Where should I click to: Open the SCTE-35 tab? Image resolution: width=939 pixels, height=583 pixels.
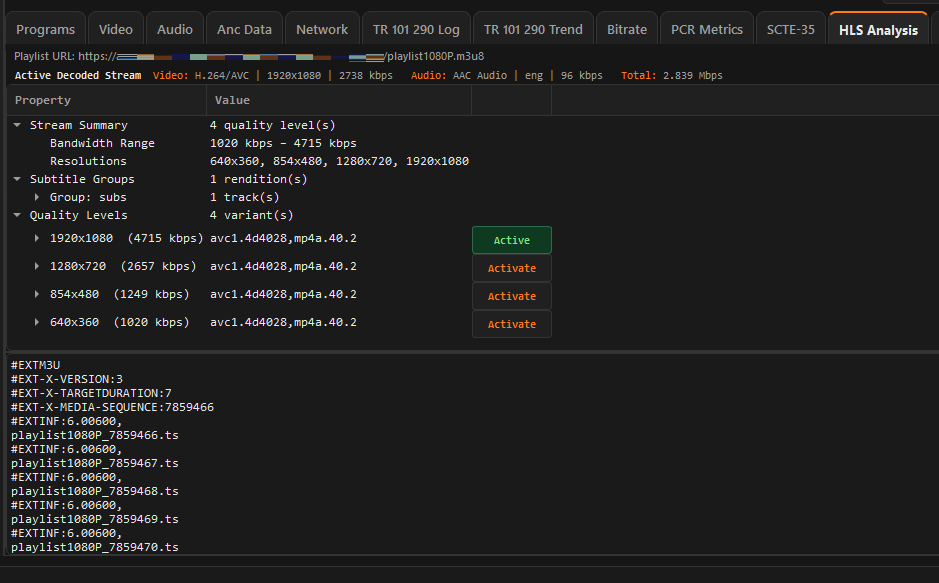tap(790, 29)
